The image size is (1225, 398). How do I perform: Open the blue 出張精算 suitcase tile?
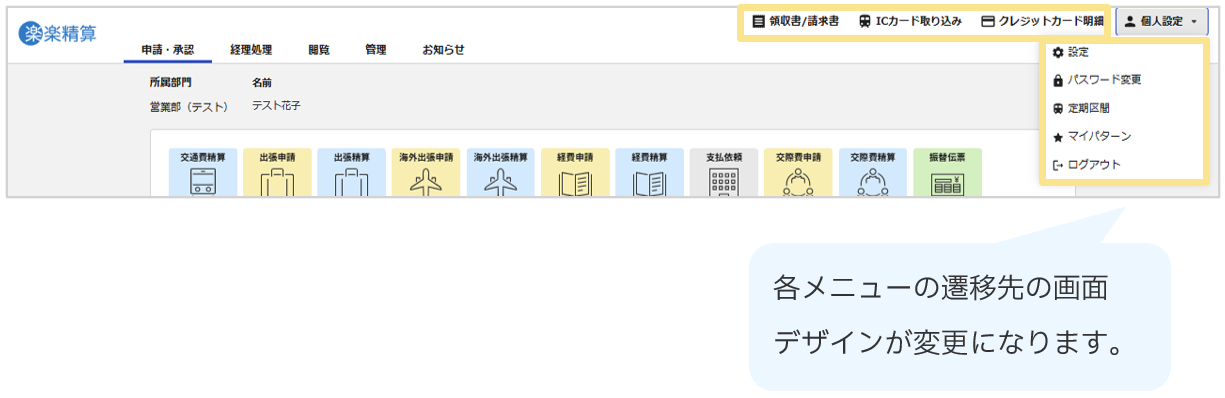pyautogui.click(x=352, y=173)
